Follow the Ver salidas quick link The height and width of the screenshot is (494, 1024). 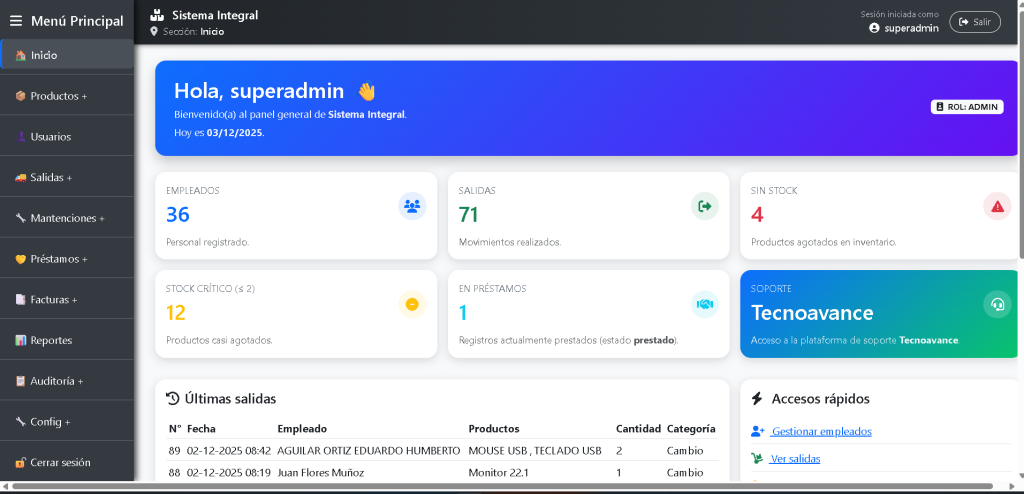click(x=795, y=458)
